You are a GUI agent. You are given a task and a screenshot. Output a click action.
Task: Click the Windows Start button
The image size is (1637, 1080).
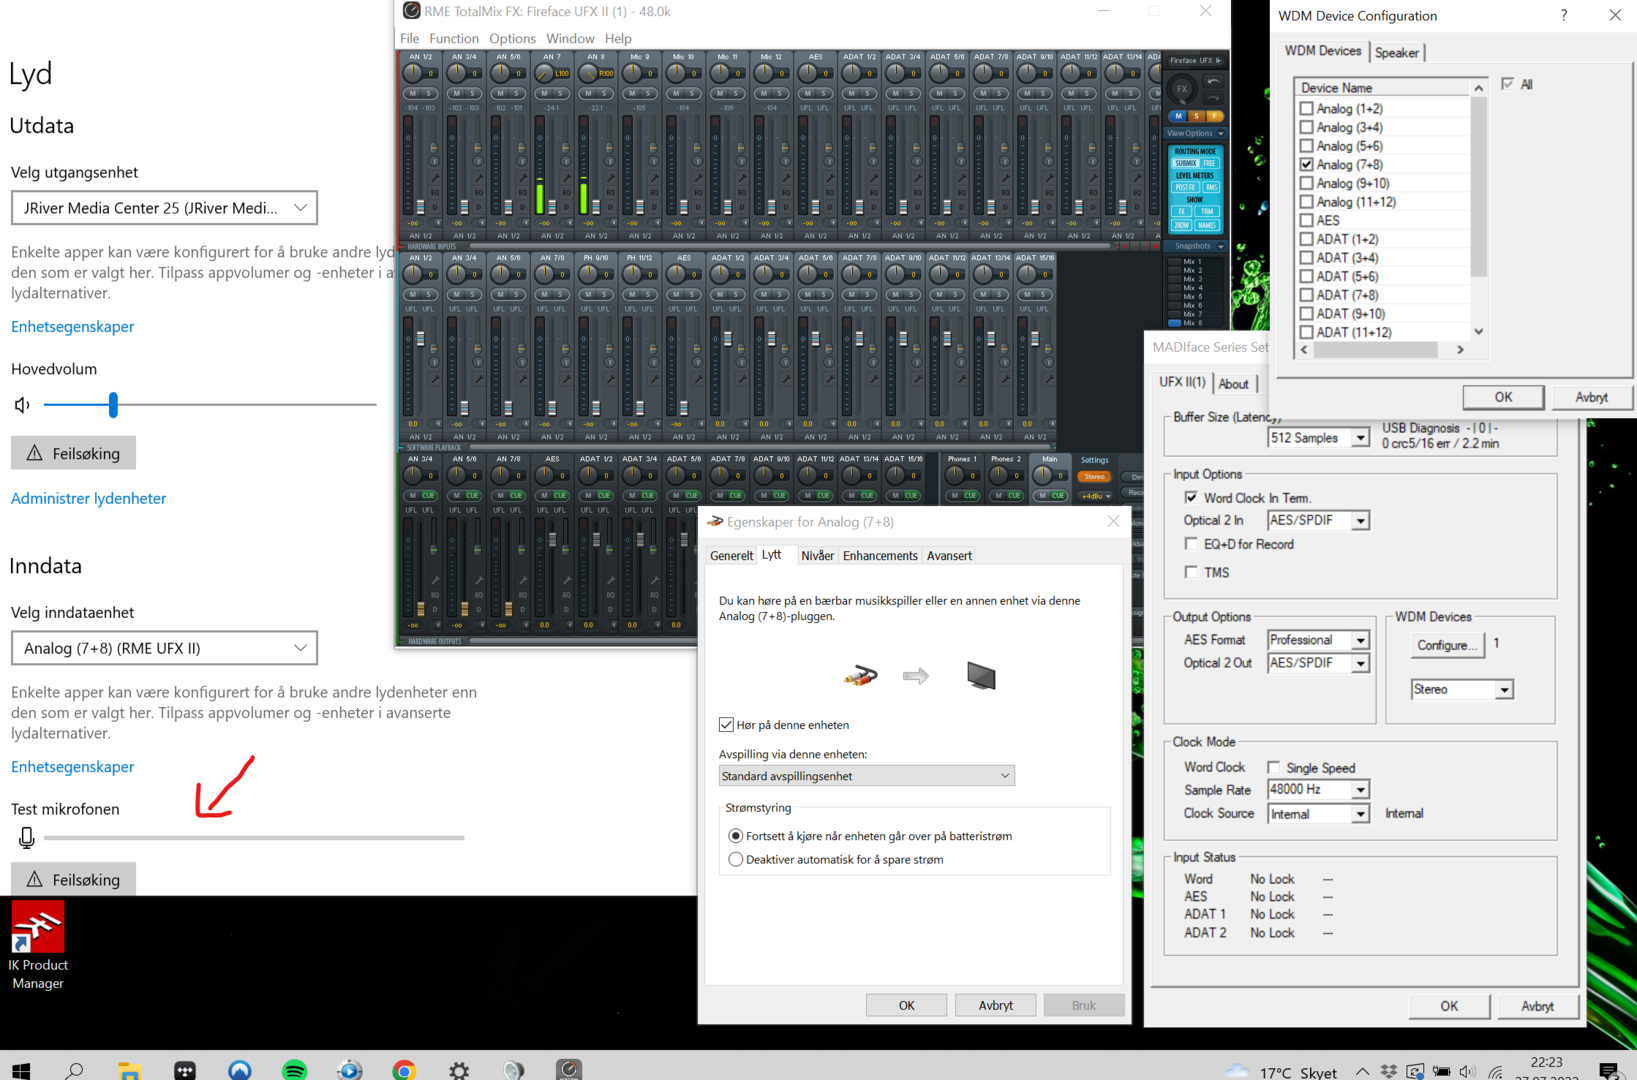click(21, 1070)
